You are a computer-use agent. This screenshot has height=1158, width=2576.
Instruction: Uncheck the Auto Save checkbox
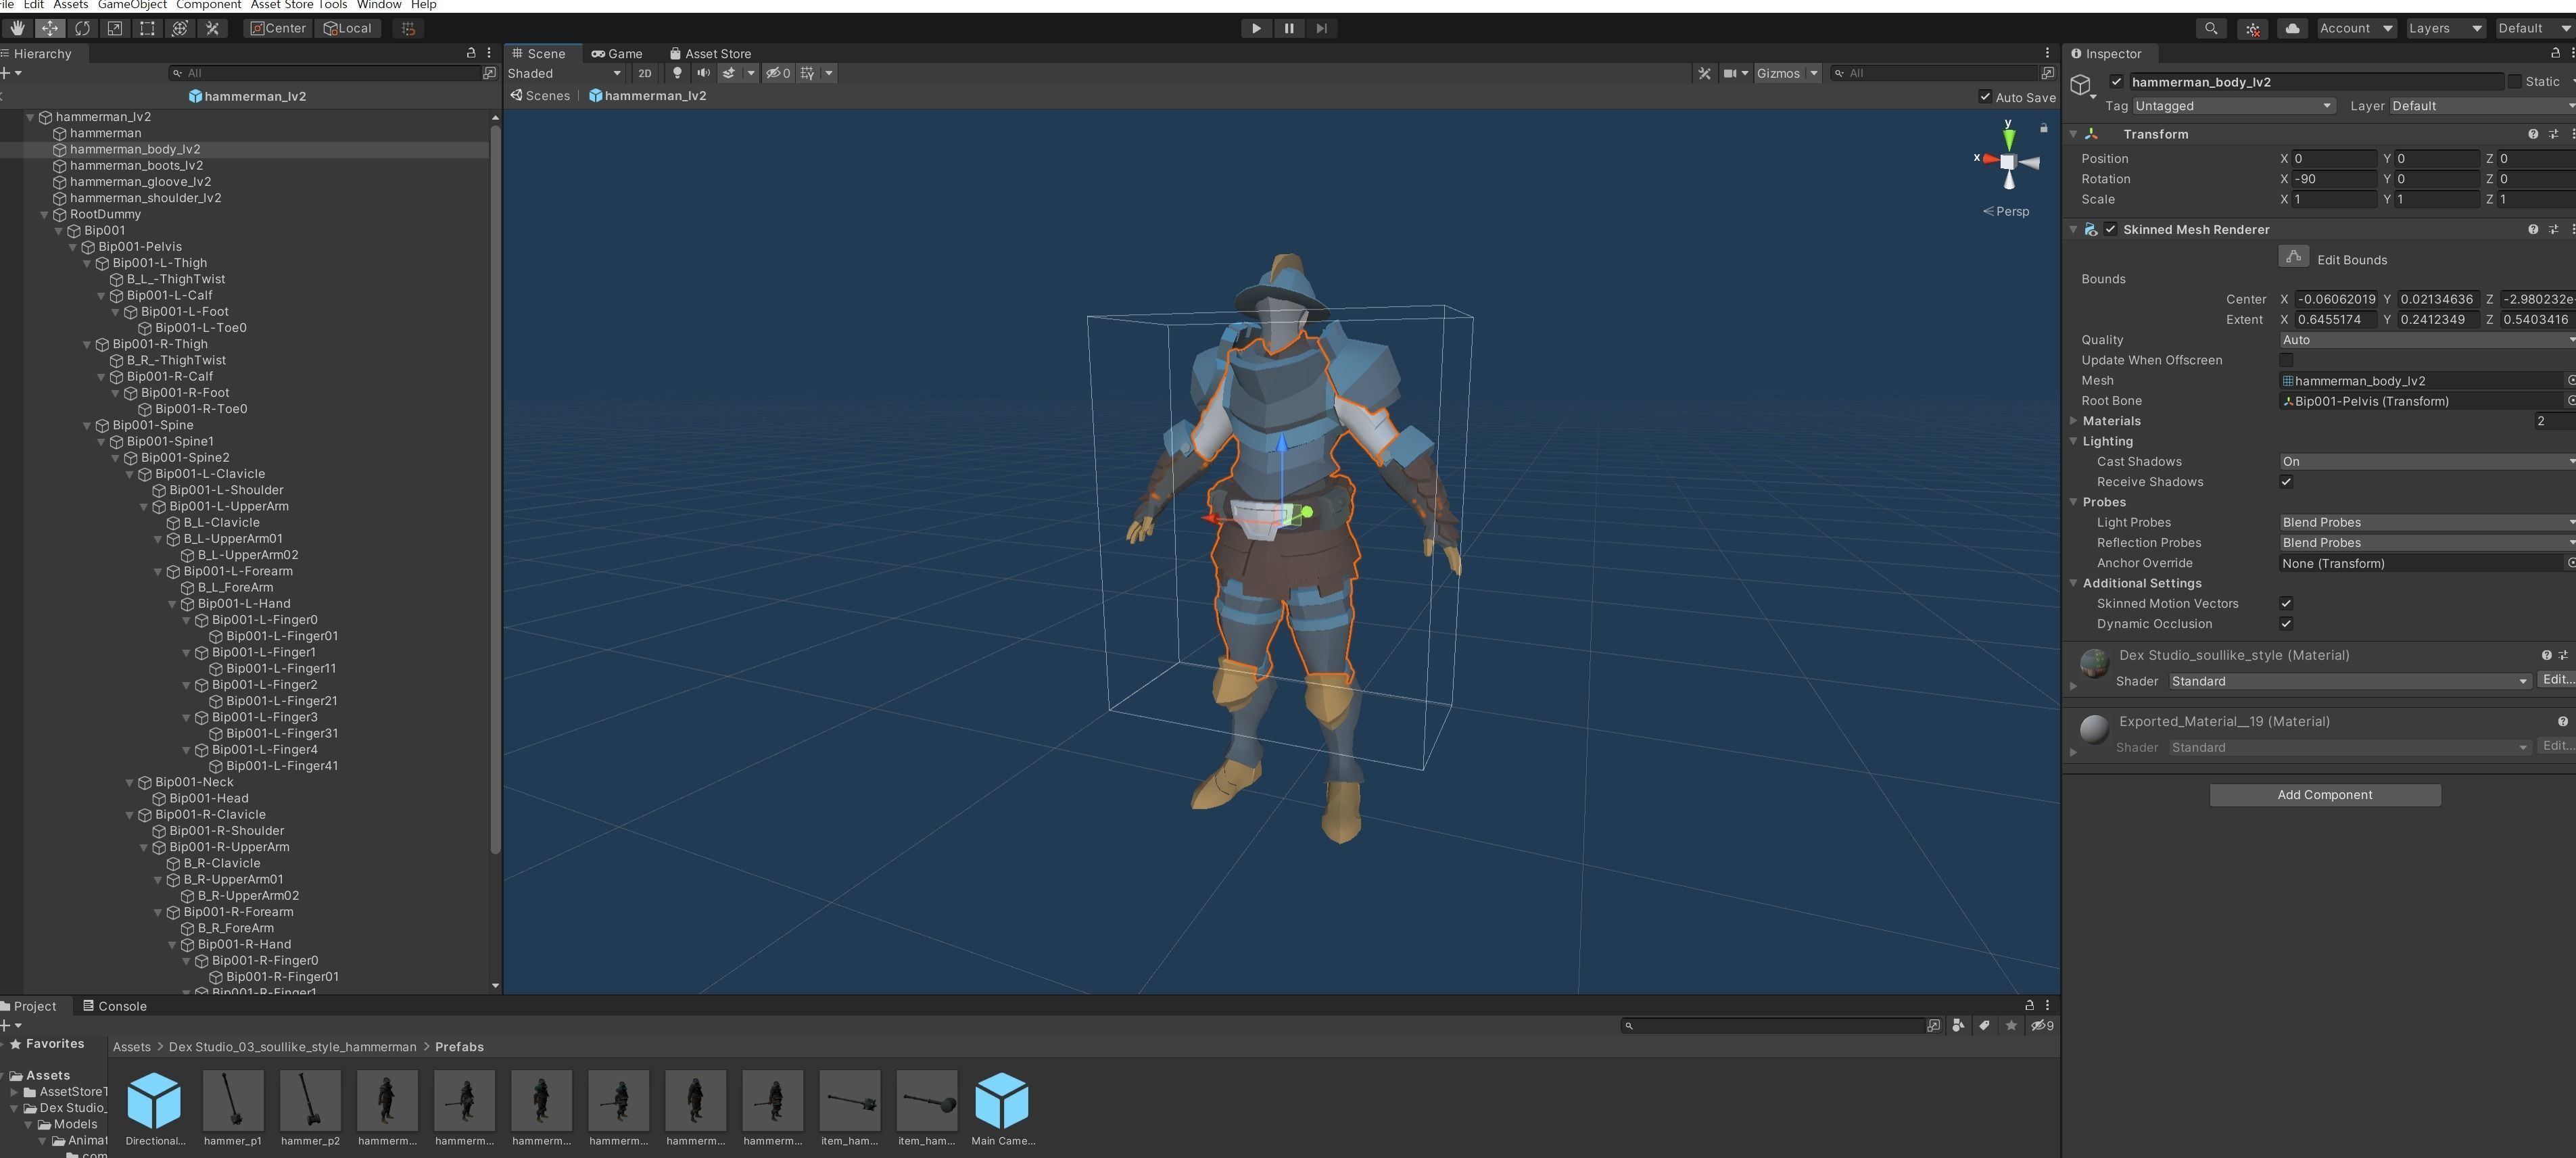(1985, 97)
